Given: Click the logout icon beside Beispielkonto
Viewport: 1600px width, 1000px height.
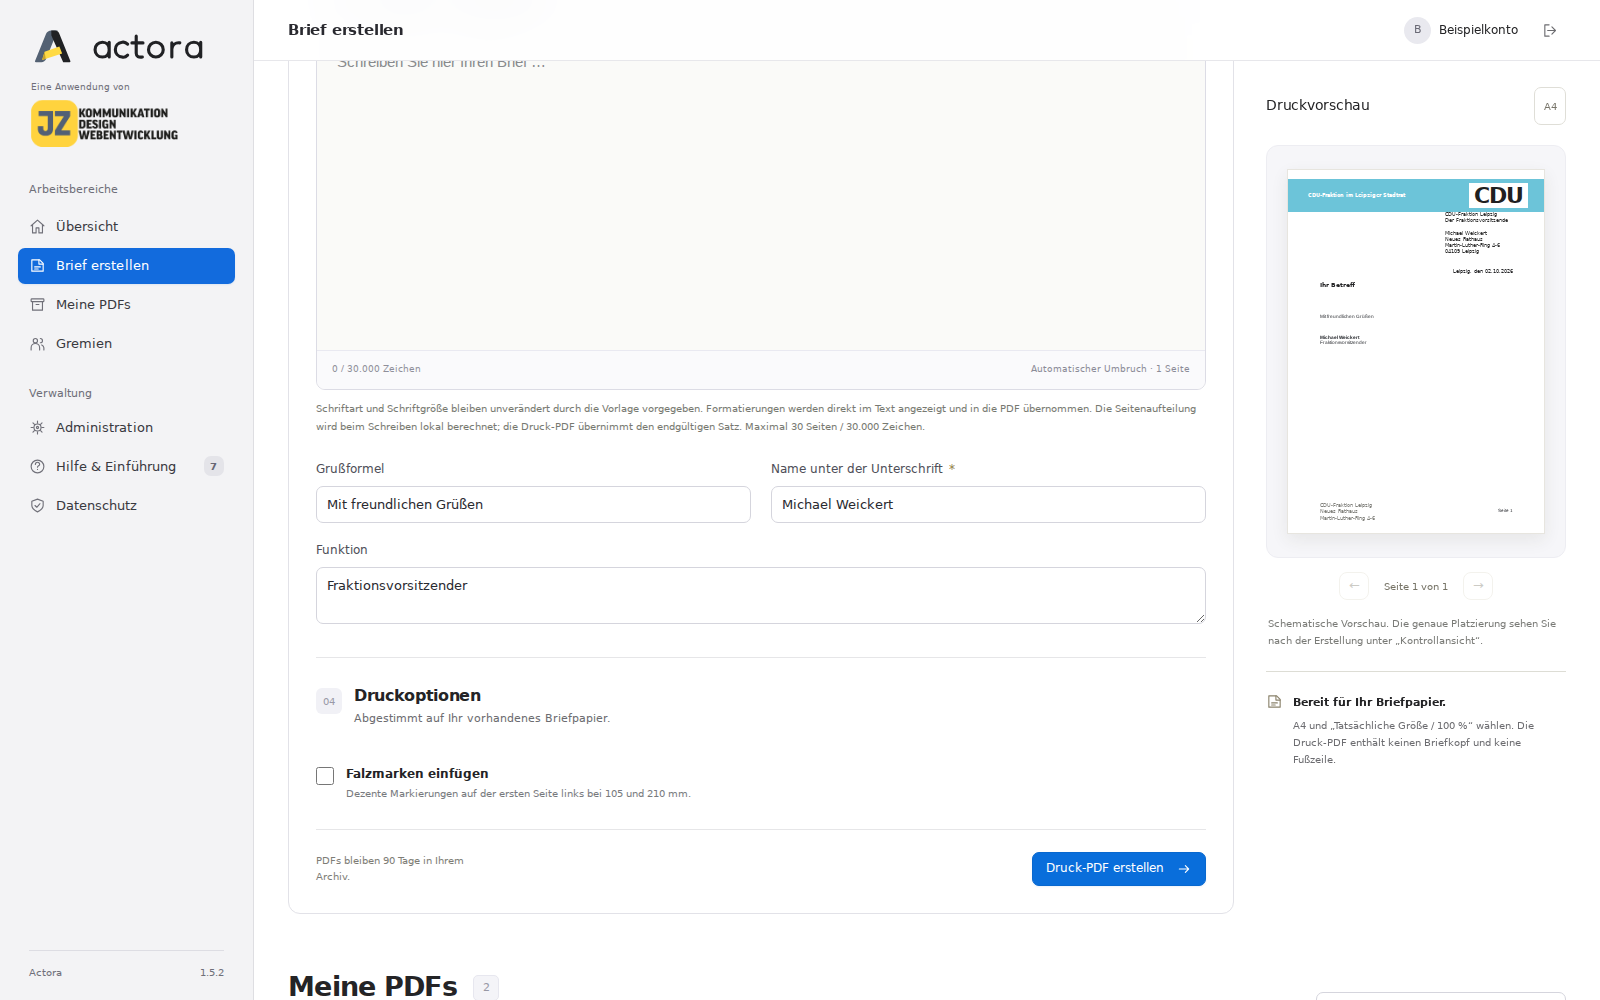Looking at the screenshot, I should click(1550, 30).
